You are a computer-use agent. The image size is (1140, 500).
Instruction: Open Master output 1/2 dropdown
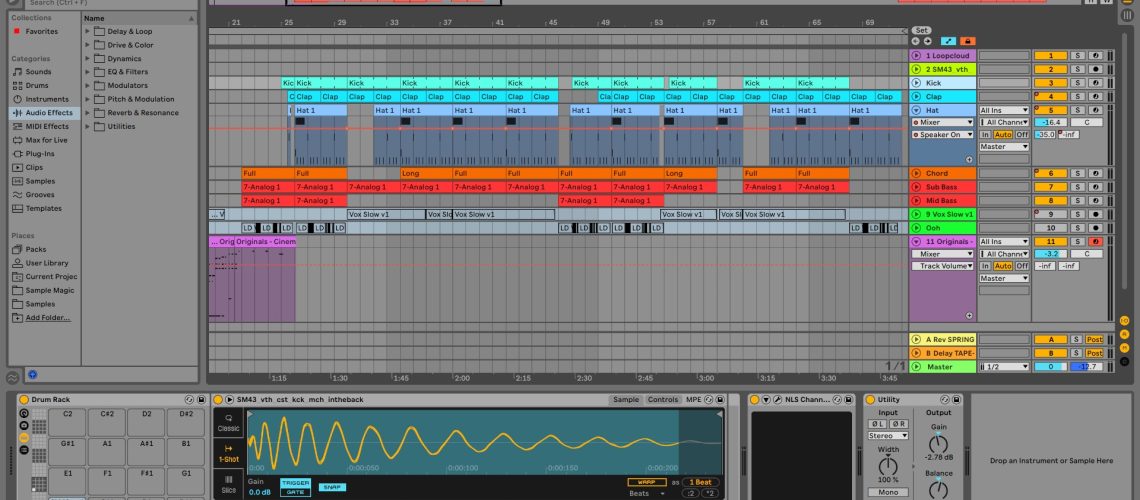point(1004,367)
